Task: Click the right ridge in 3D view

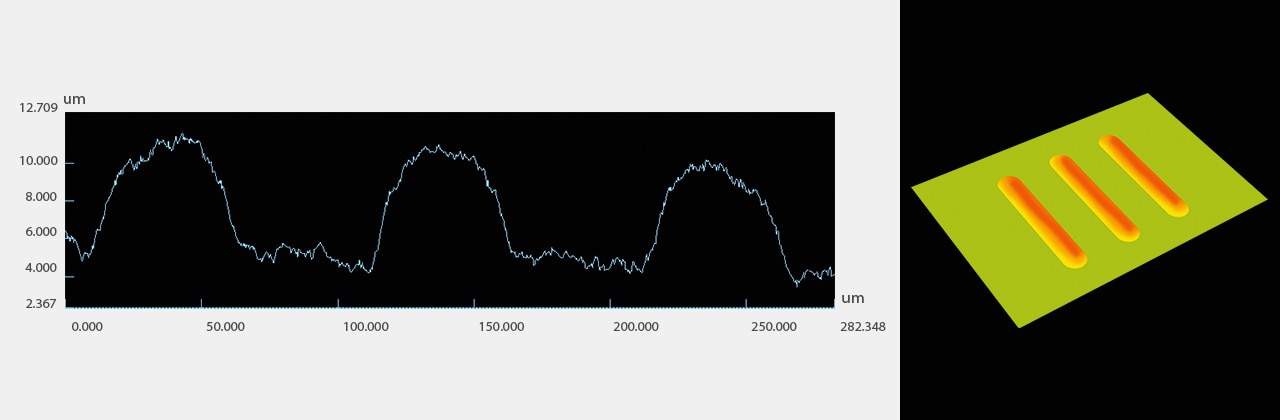Action: click(x=1143, y=175)
